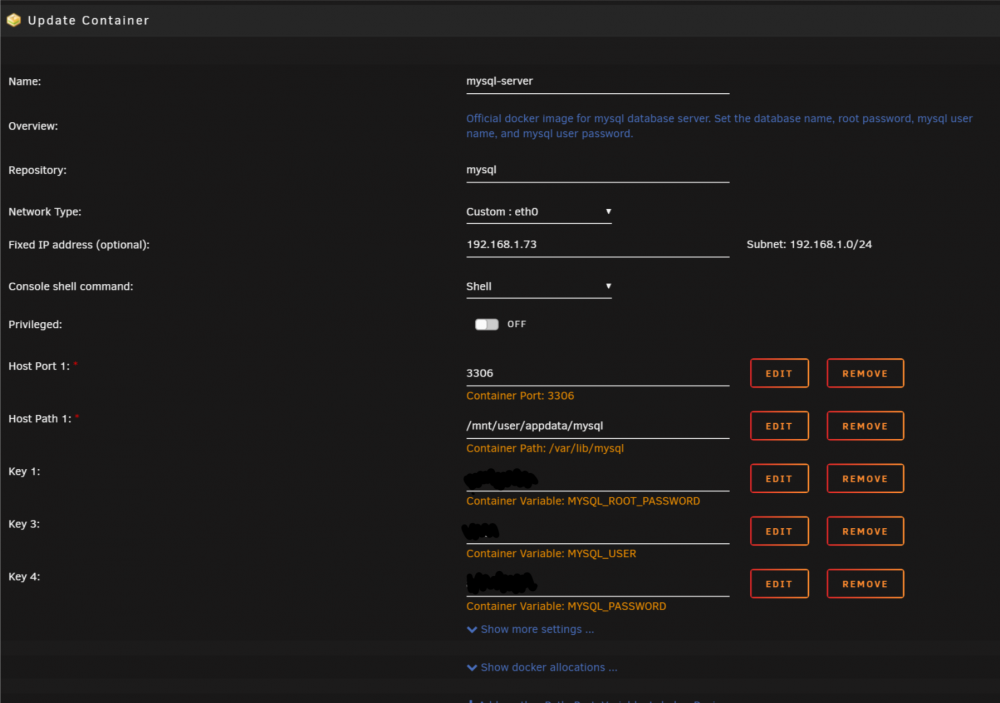Image resolution: width=1000 pixels, height=703 pixels.
Task: Open the Network Type dropdown
Action: 539,212
